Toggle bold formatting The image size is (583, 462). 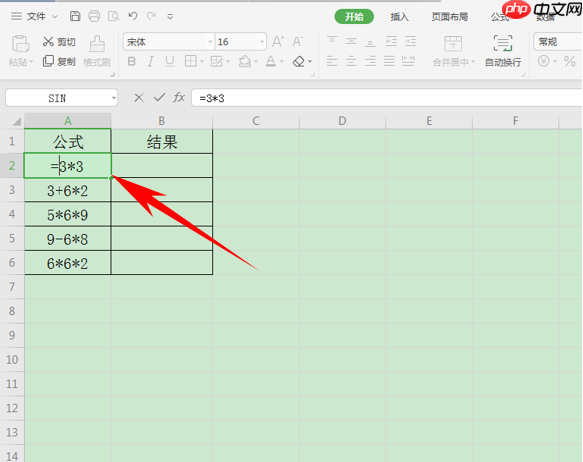point(132,61)
